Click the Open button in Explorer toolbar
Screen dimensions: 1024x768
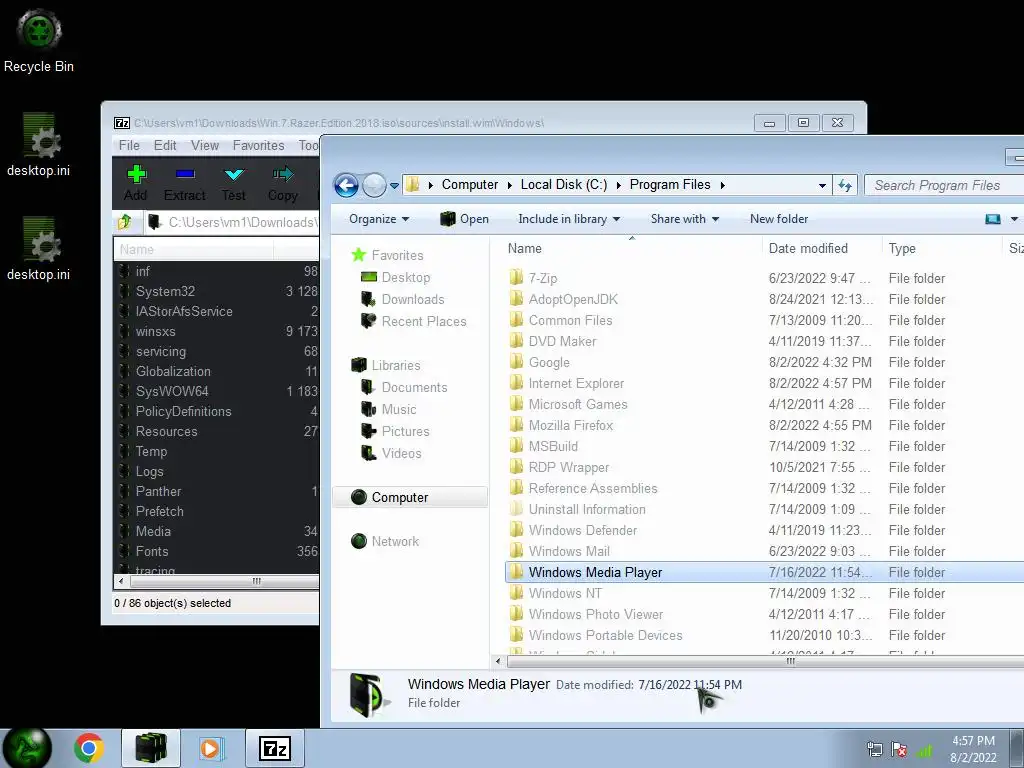pos(464,219)
